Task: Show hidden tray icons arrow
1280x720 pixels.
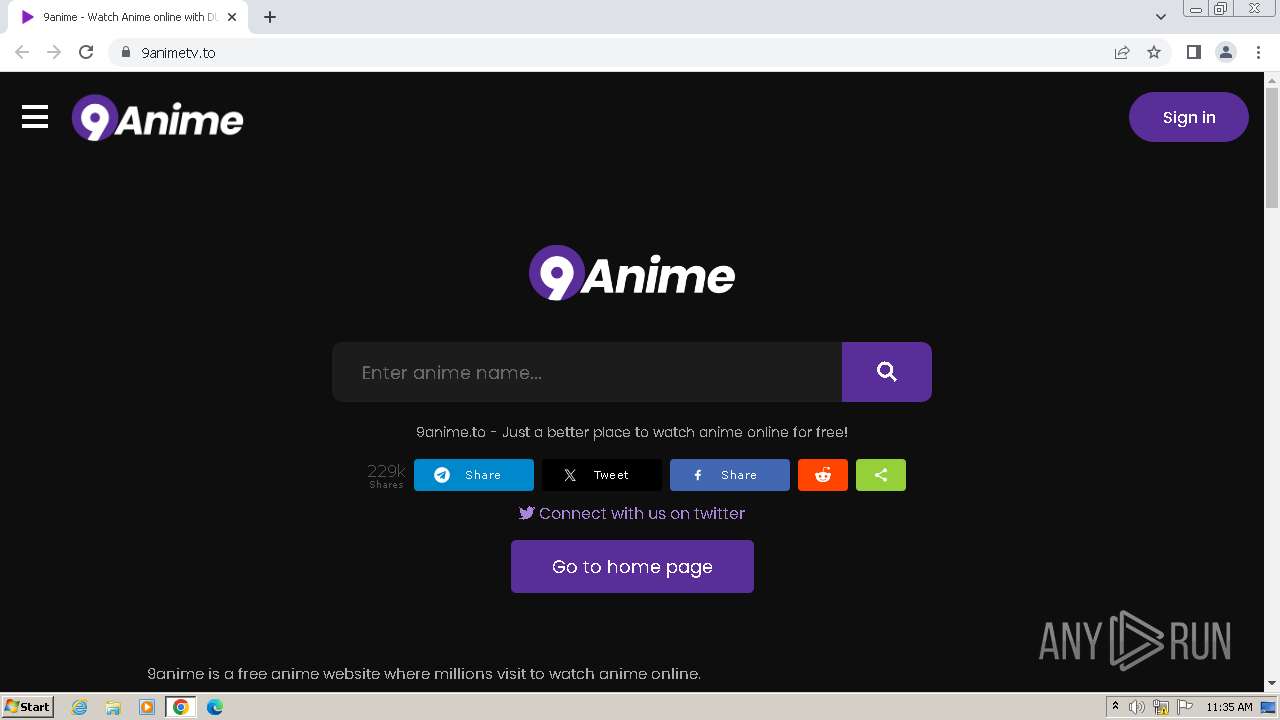Action: pos(1115,707)
